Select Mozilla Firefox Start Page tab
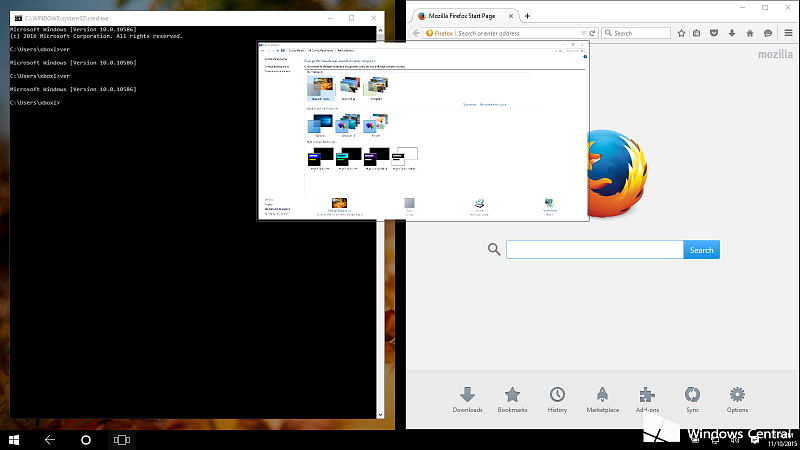800x450 pixels. pyautogui.click(x=463, y=16)
